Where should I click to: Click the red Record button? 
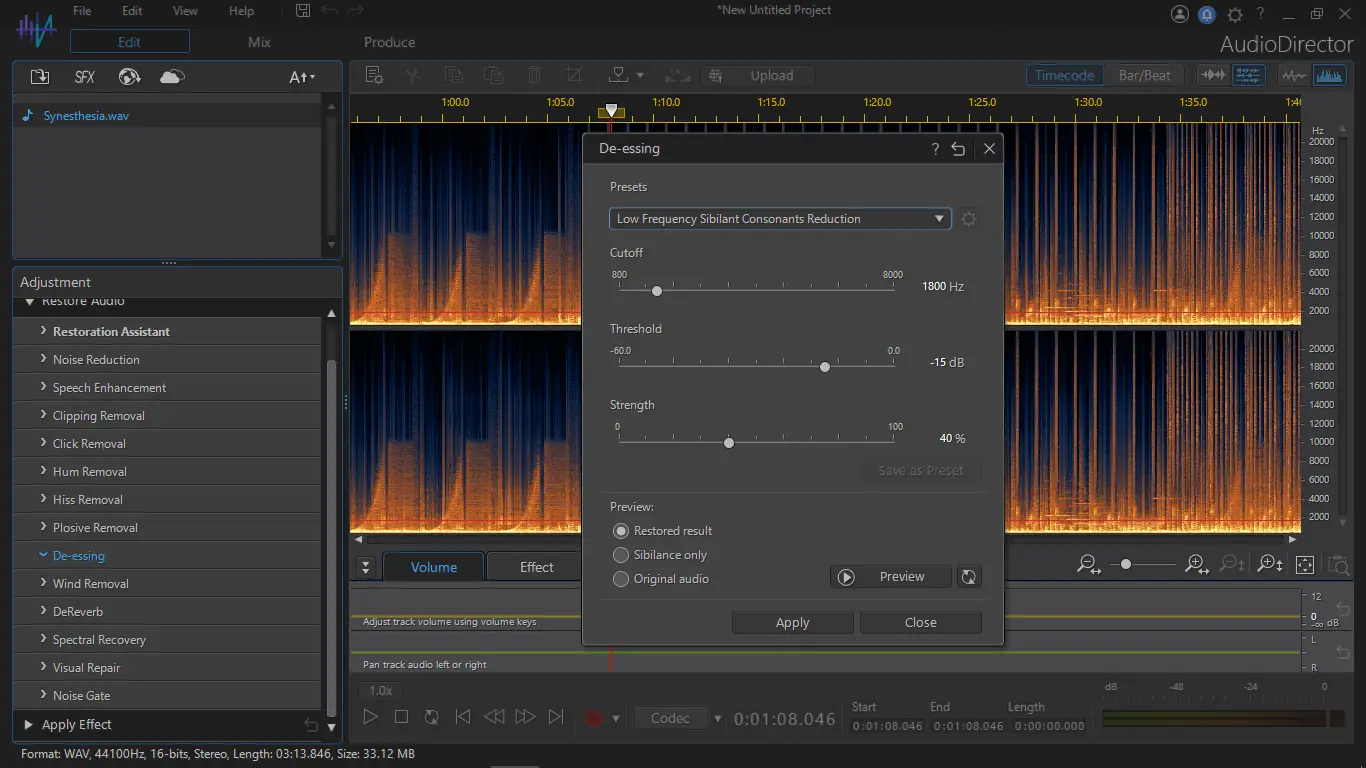tap(594, 718)
